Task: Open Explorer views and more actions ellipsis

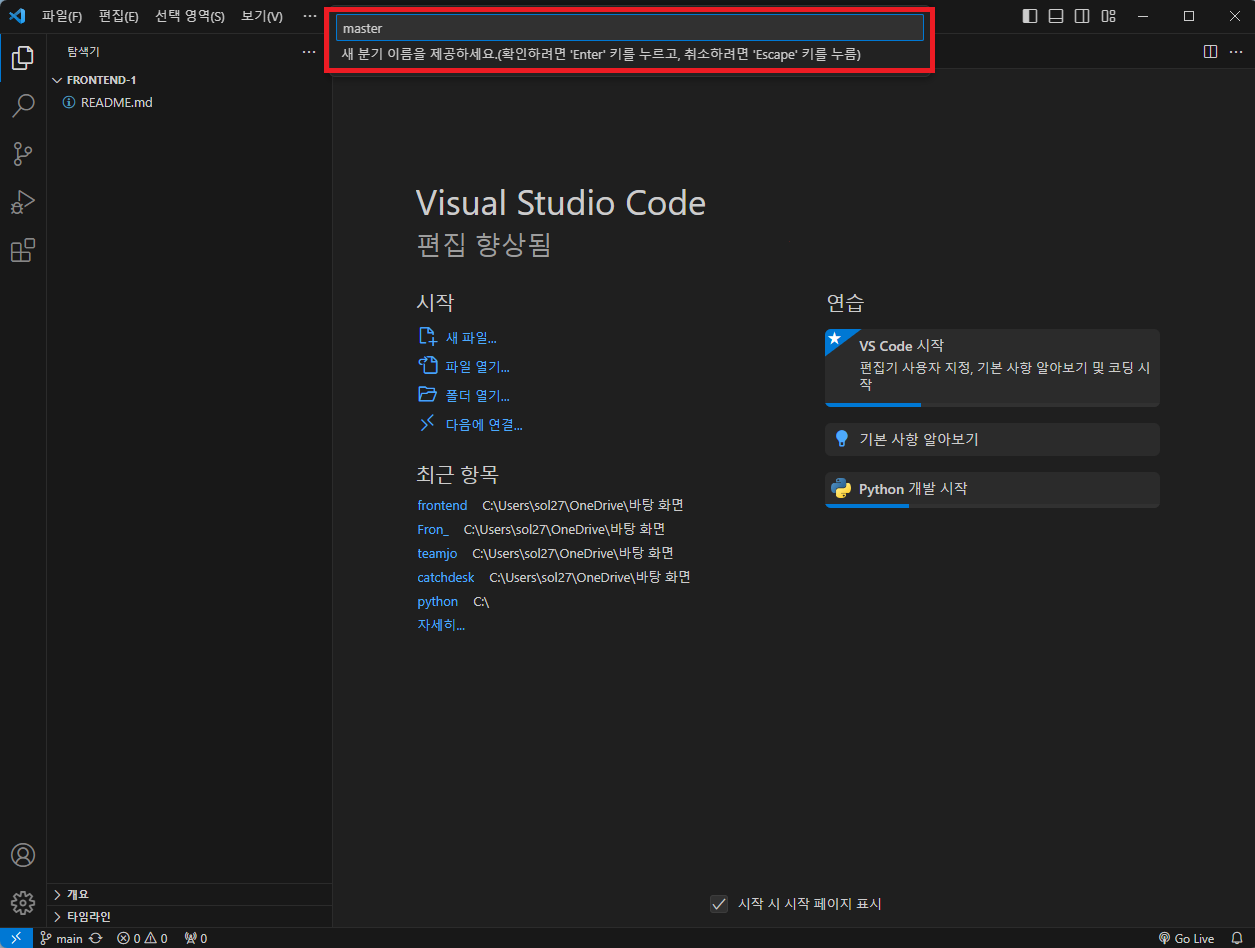Action: point(309,51)
